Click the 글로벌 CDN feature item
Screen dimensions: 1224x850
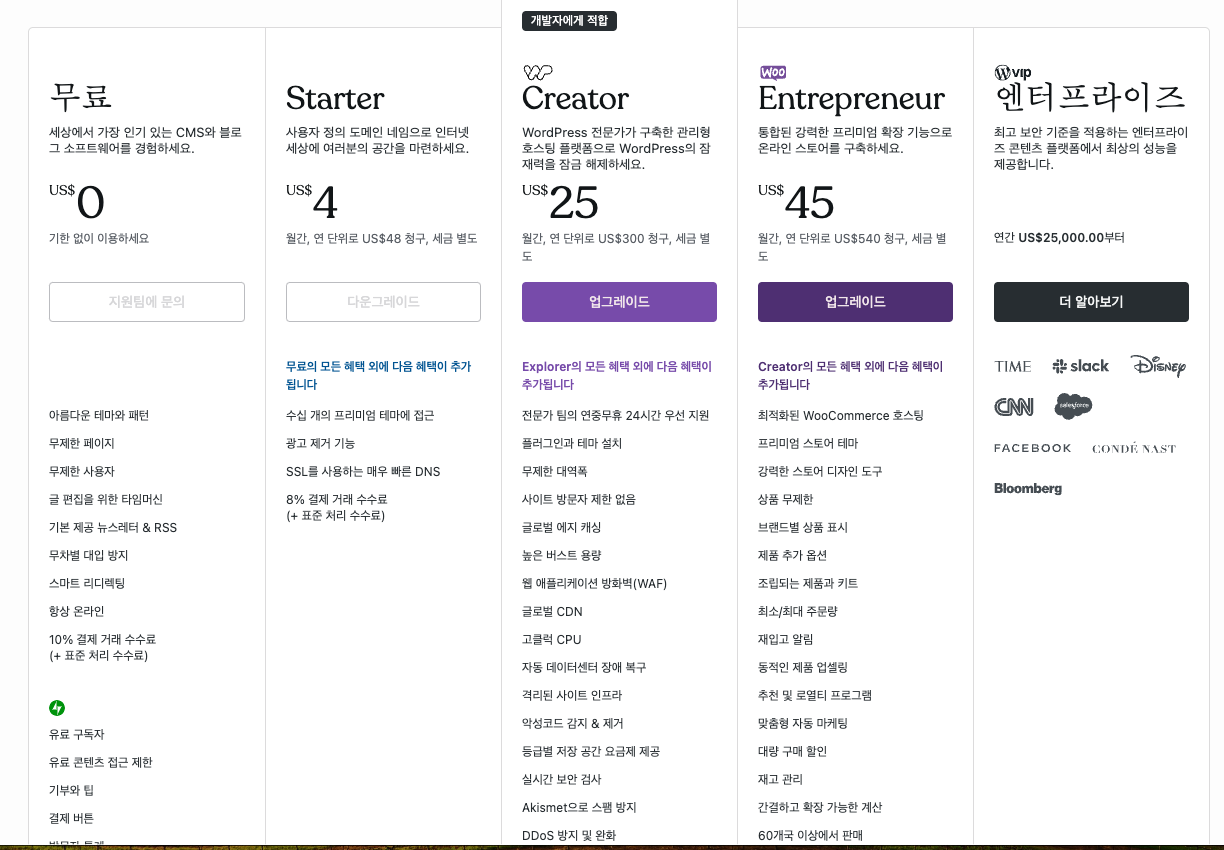click(552, 611)
